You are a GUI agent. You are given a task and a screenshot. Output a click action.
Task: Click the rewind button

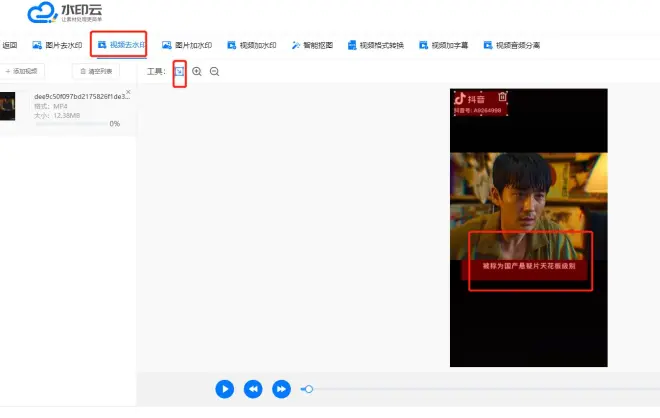click(254, 388)
